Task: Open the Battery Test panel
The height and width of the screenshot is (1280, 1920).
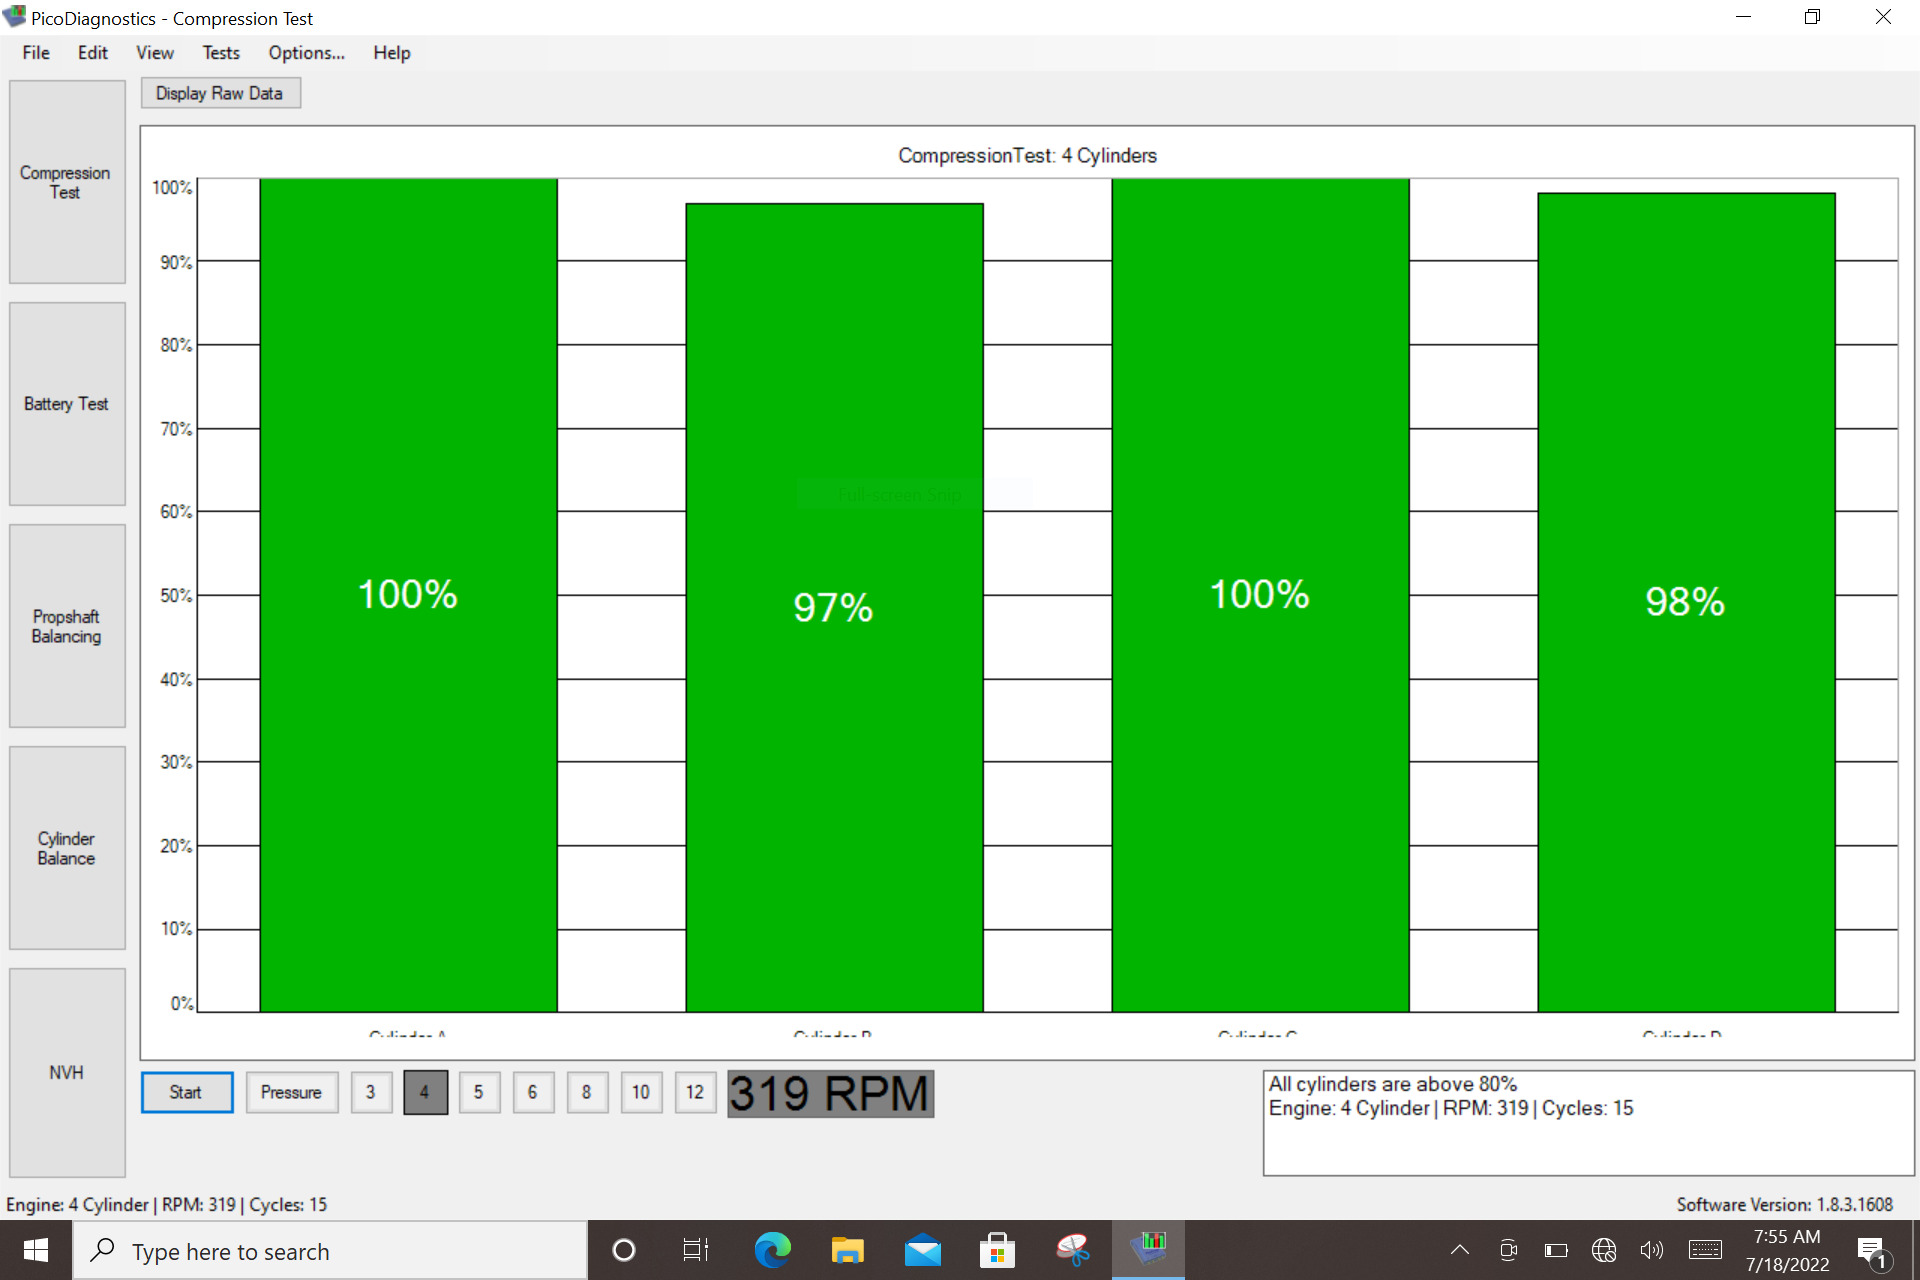Action: click(67, 404)
